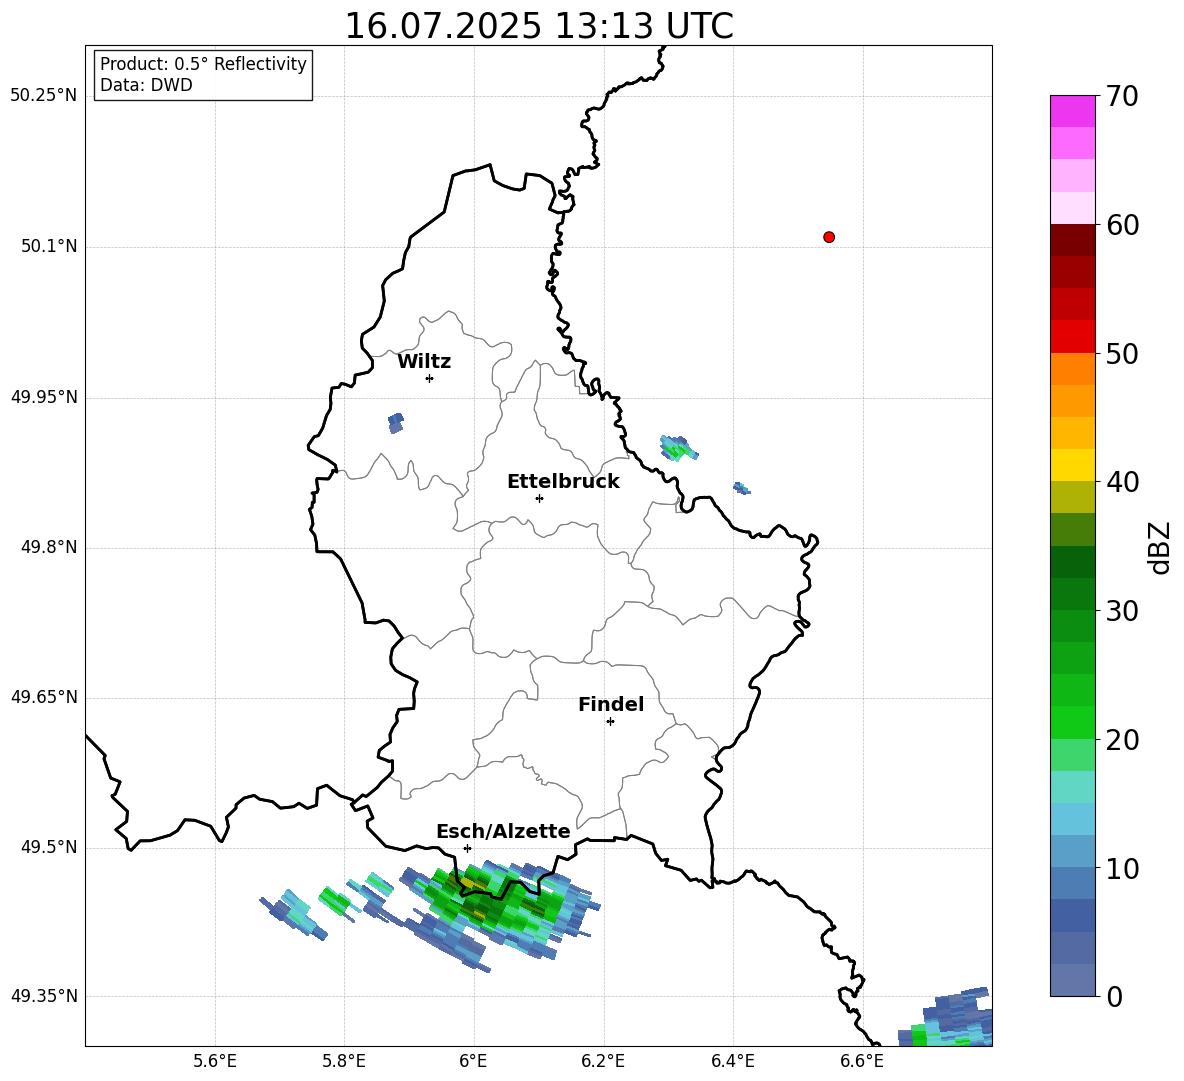Click the 49.5°N latitude tick label
Viewport: 1184px width, 1081px height.
49,847
